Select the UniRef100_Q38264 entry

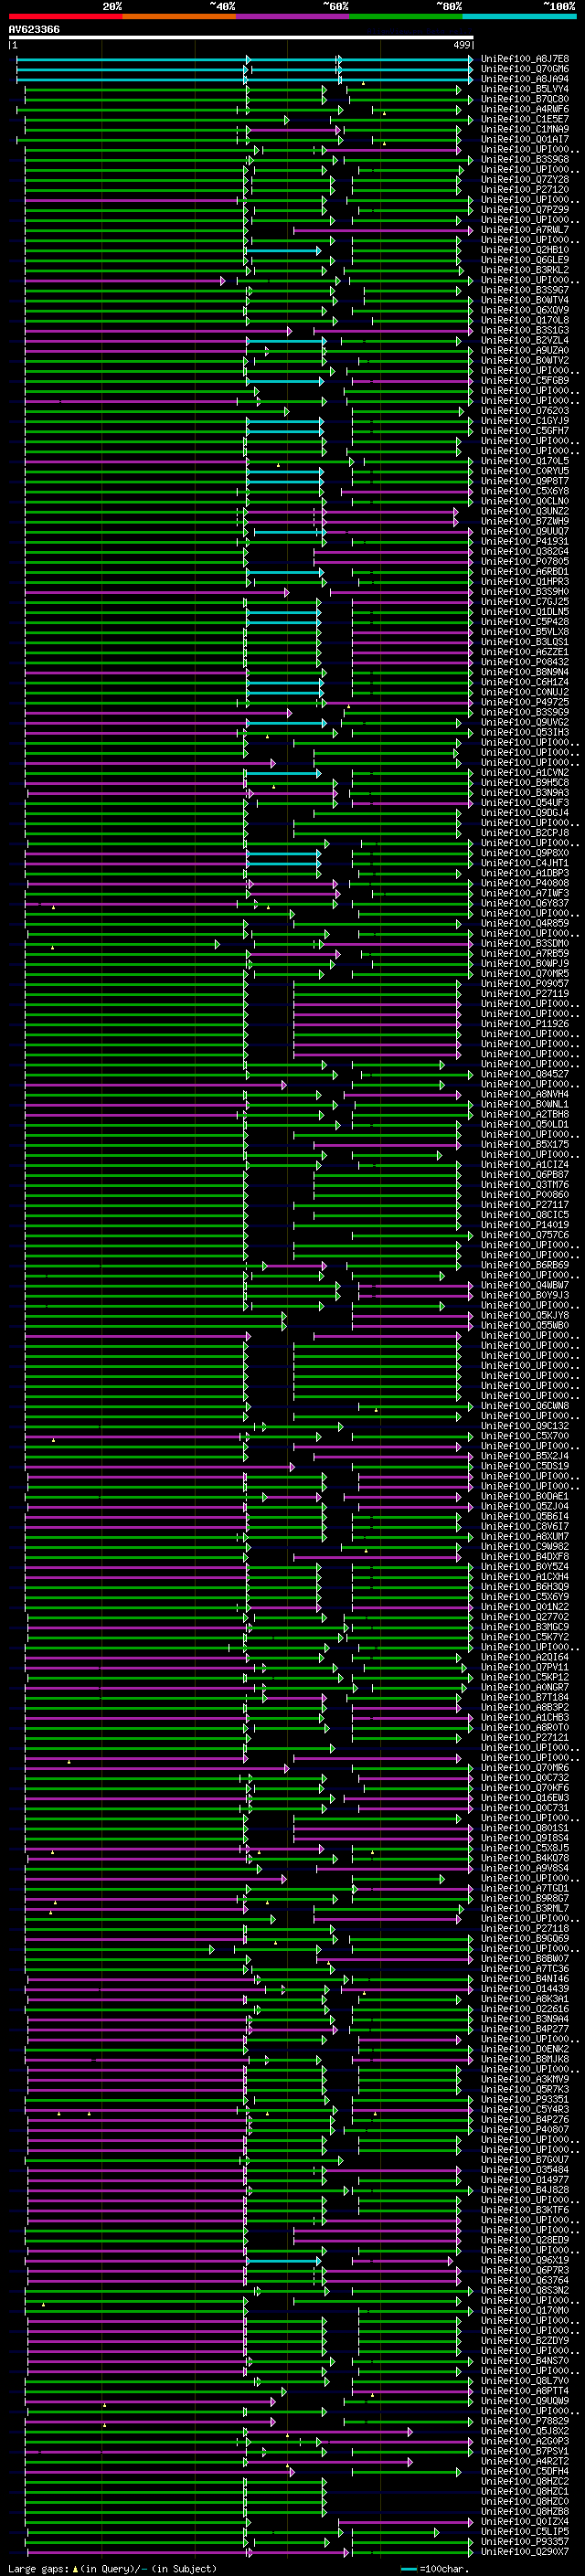click(x=524, y=551)
